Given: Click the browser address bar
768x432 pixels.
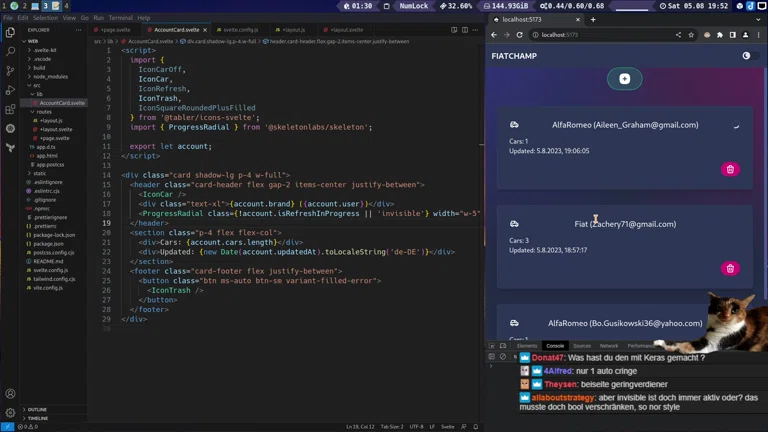Looking at the screenshot, I should [x=600, y=35].
